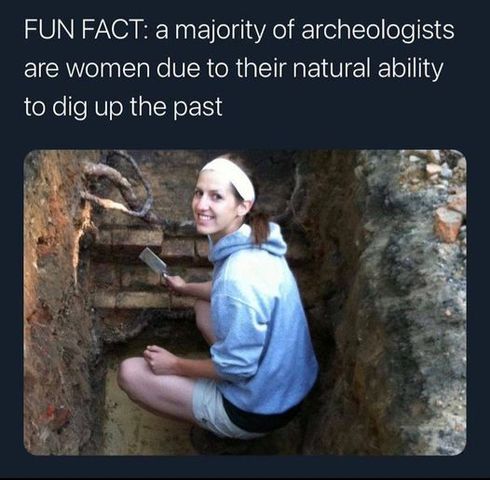Image resolution: width=490 pixels, height=480 pixels.
Task: Click the second text line starting "are women"
Action: 233,68
